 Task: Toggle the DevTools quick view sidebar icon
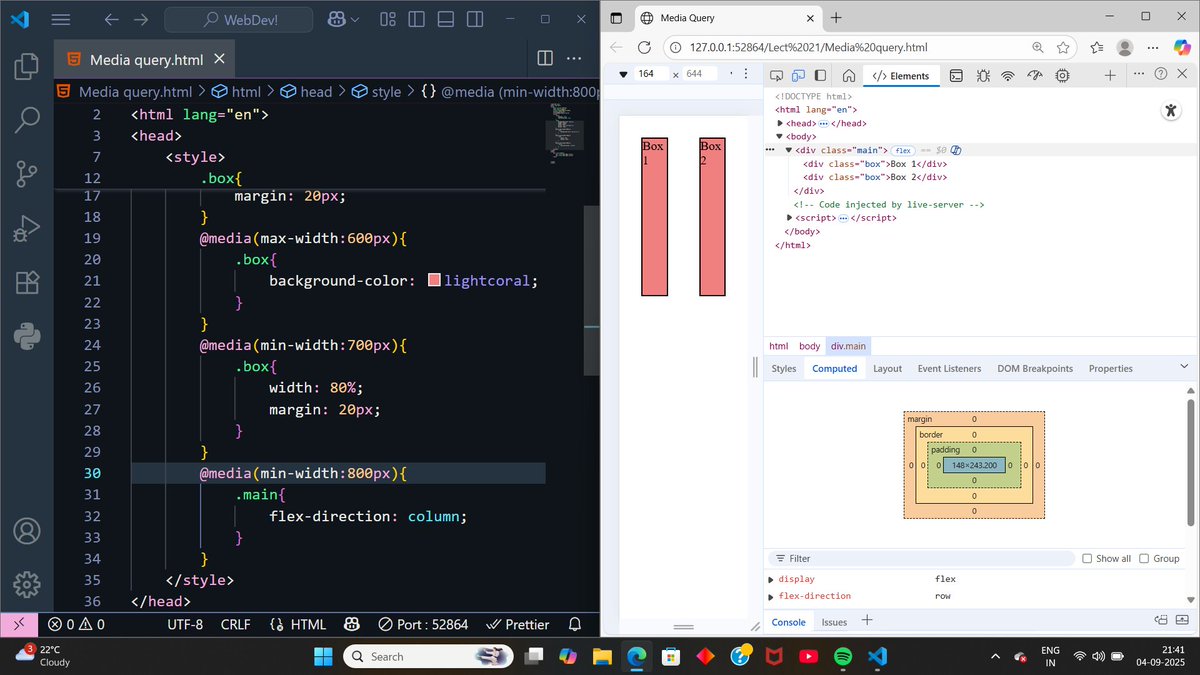click(x=821, y=75)
